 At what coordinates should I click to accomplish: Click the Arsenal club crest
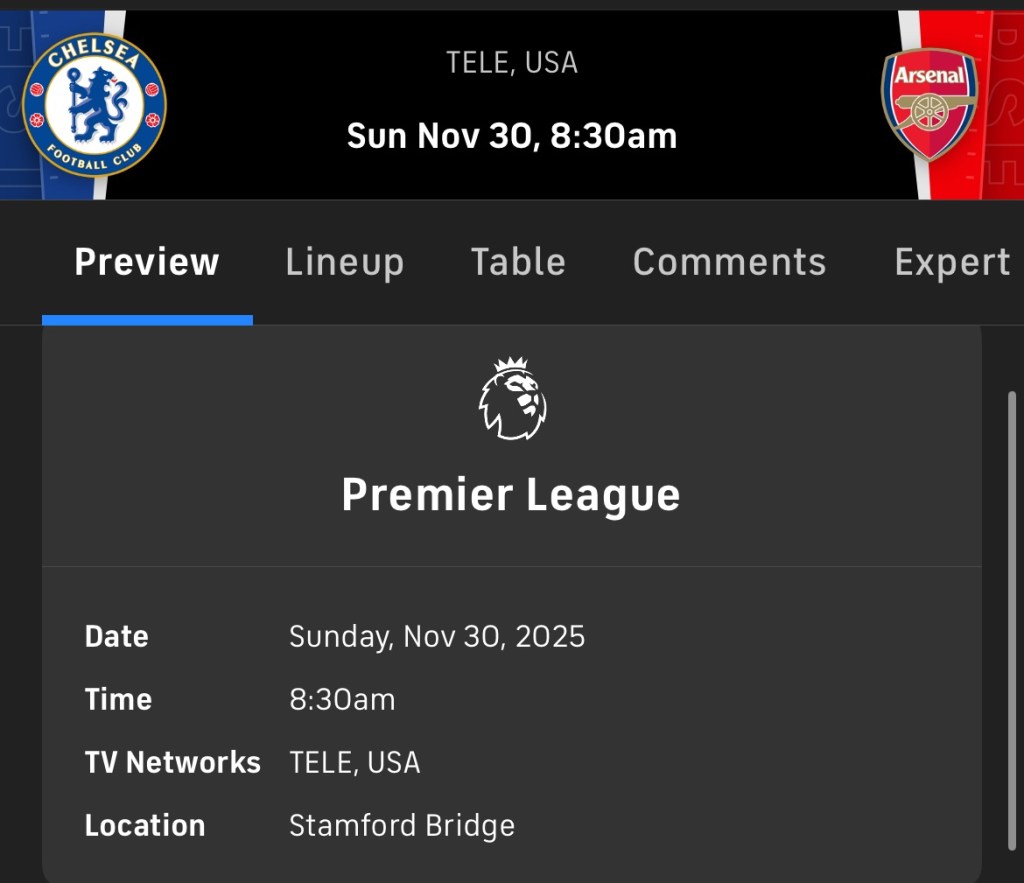tap(930, 105)
